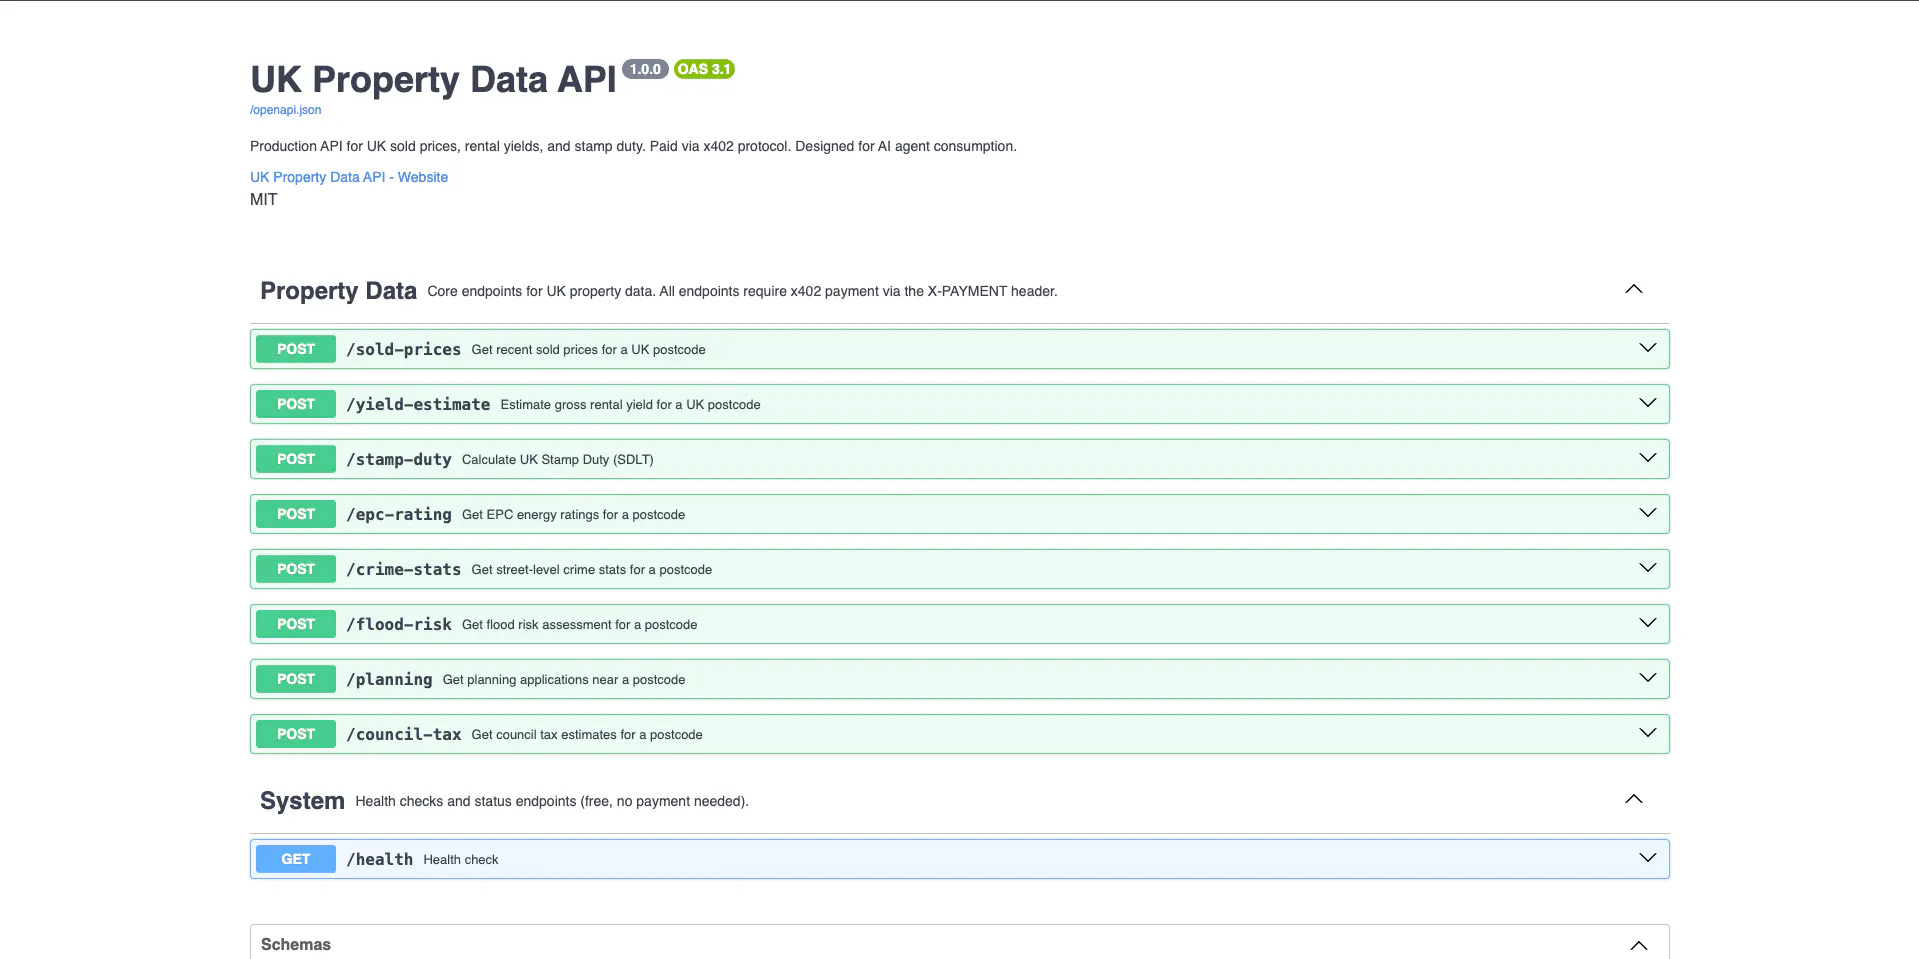
Task: Click 'Core endpoints for UK property data' description
Action: 742,291
